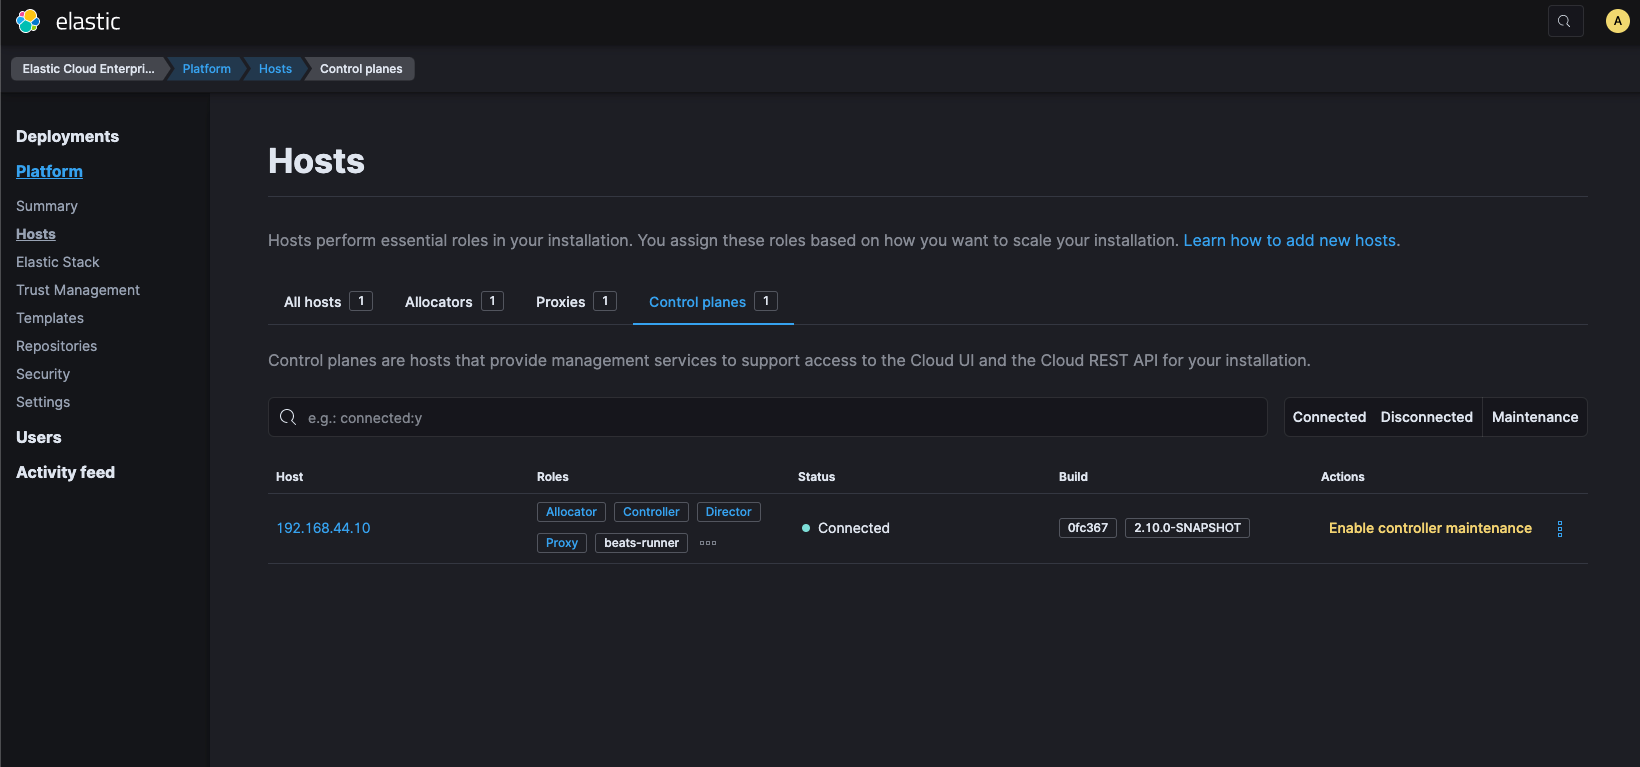Open Users in the sidebar
Viewport: 1640px width, 767px height.
[39, 437]
